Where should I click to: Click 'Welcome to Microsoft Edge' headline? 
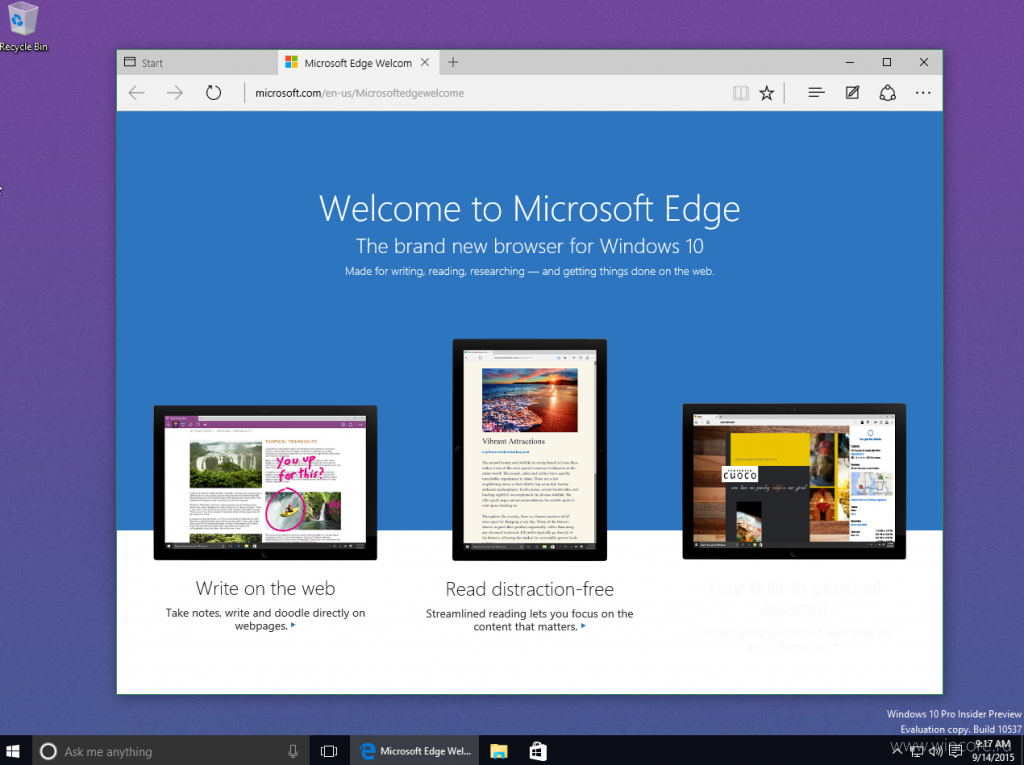click(x=530, y=209)
